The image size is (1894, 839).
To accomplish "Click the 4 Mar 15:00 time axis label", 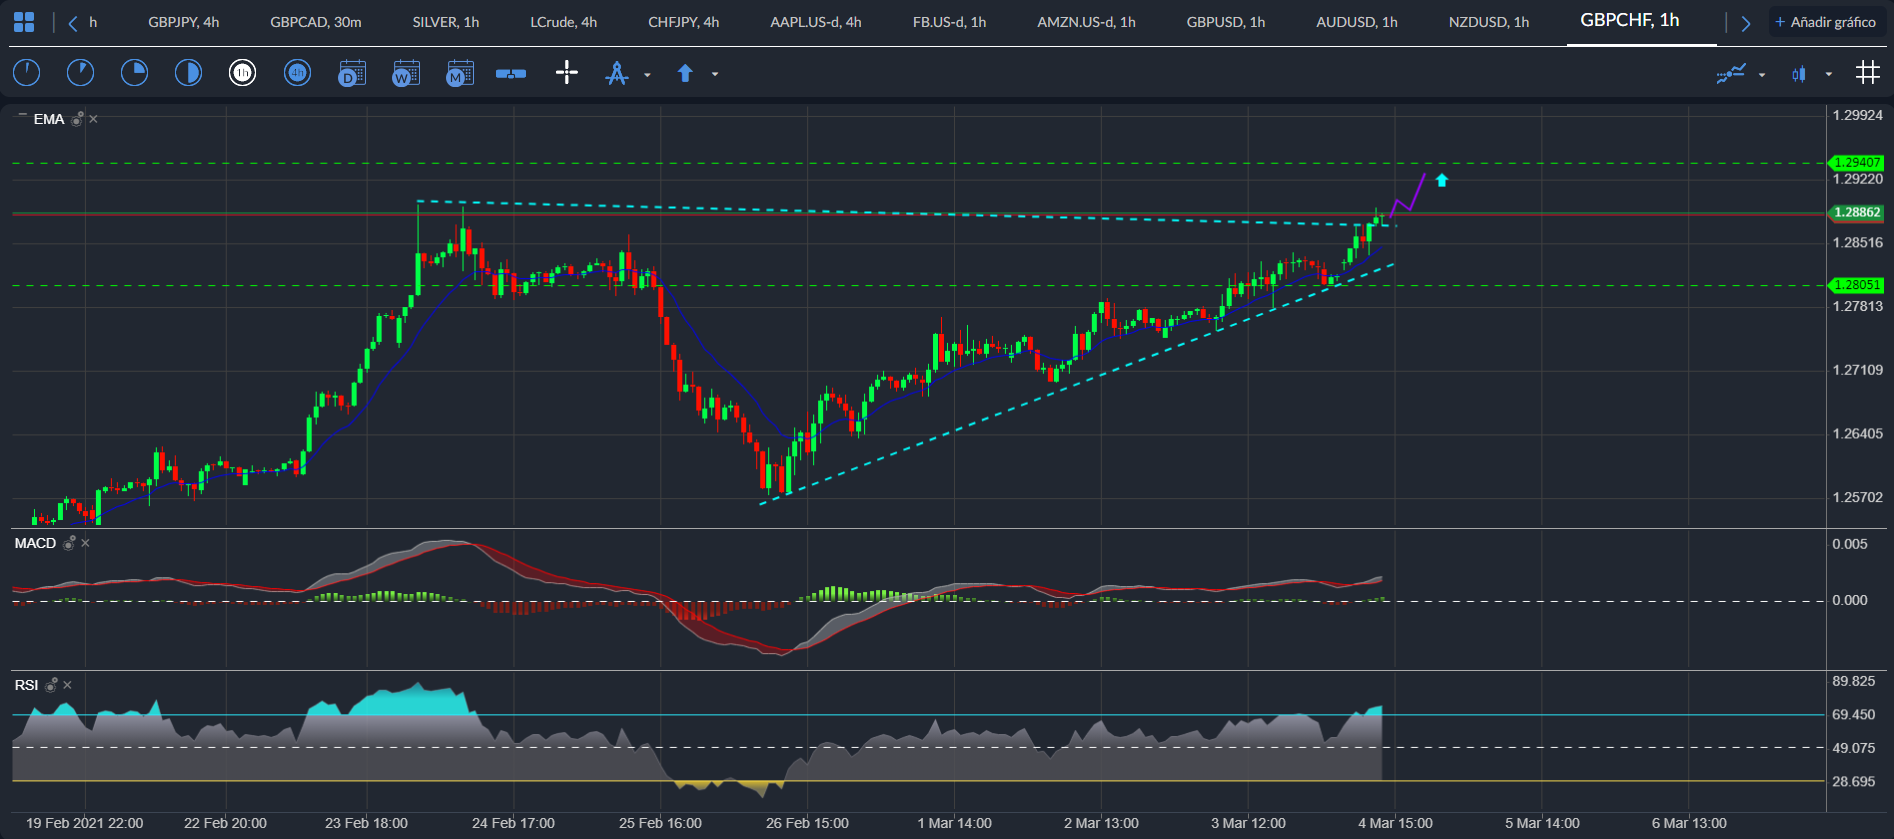I will (1396, 823).
